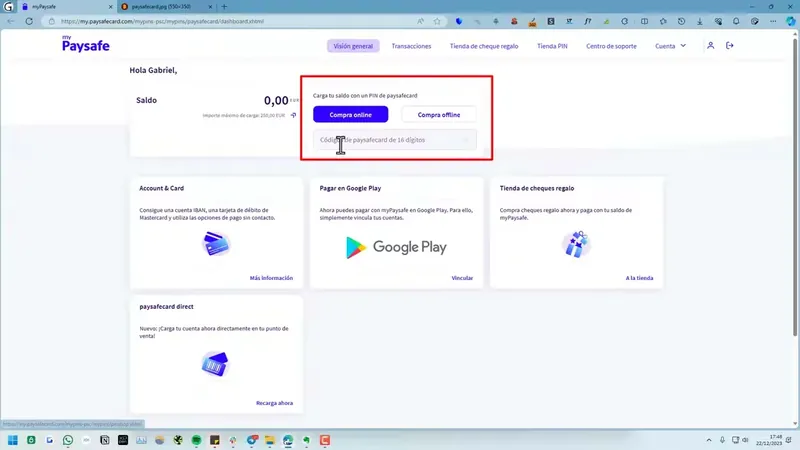
Task: Click the gift box illustration
Action: click(577, 244)
